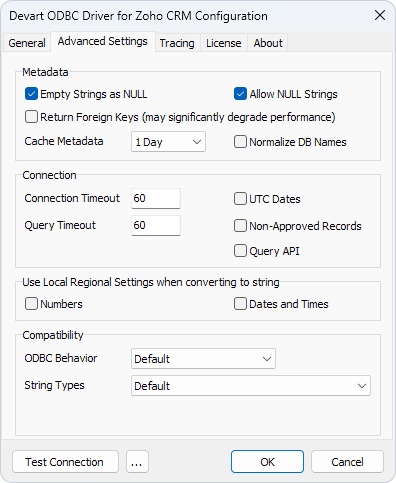
Task: Click the ODBC Behavior label
Action: [61, 358]
